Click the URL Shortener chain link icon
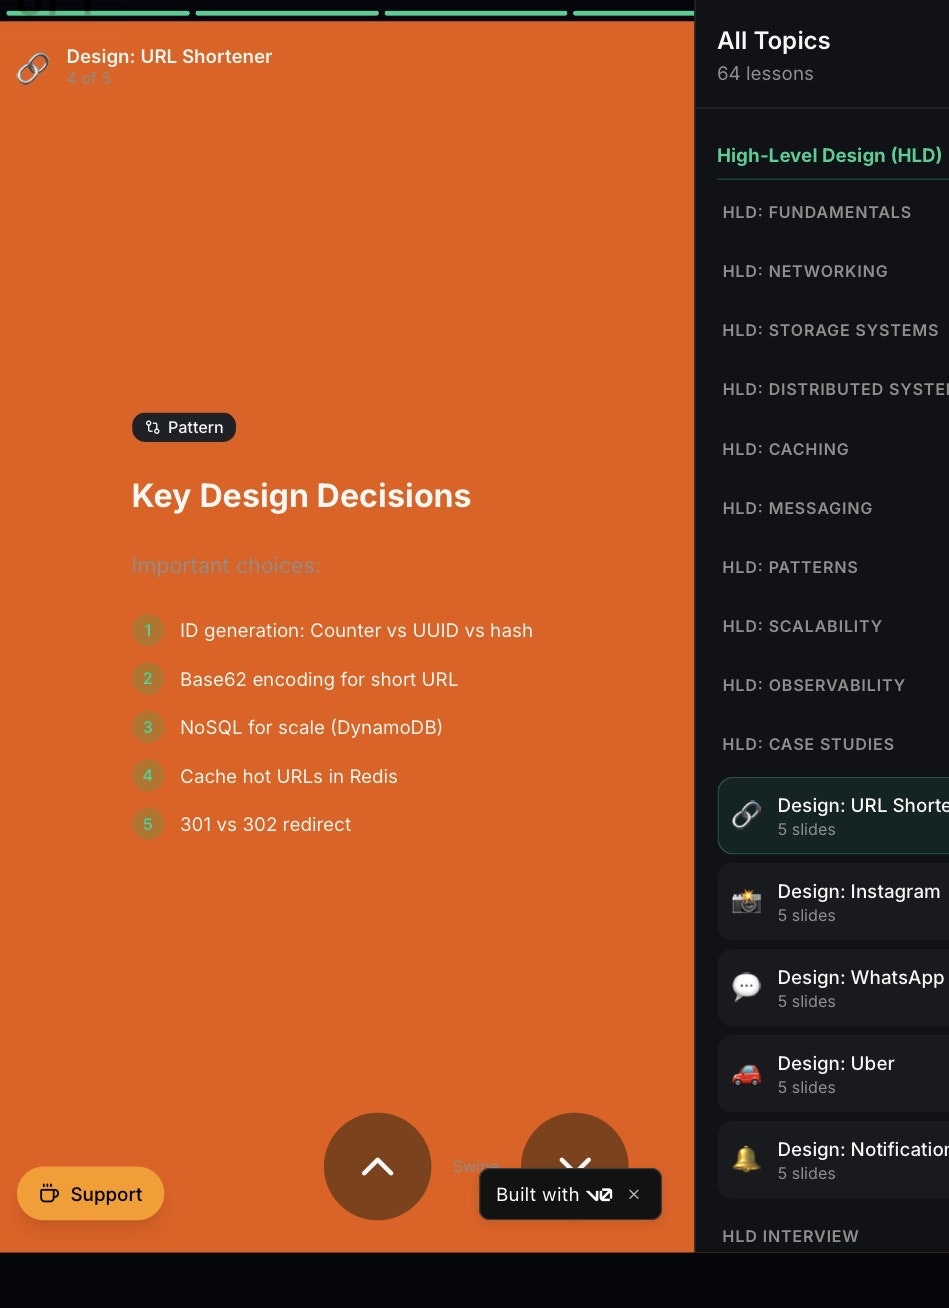The width and height of the screenshot is (949, 1308). 32,68
